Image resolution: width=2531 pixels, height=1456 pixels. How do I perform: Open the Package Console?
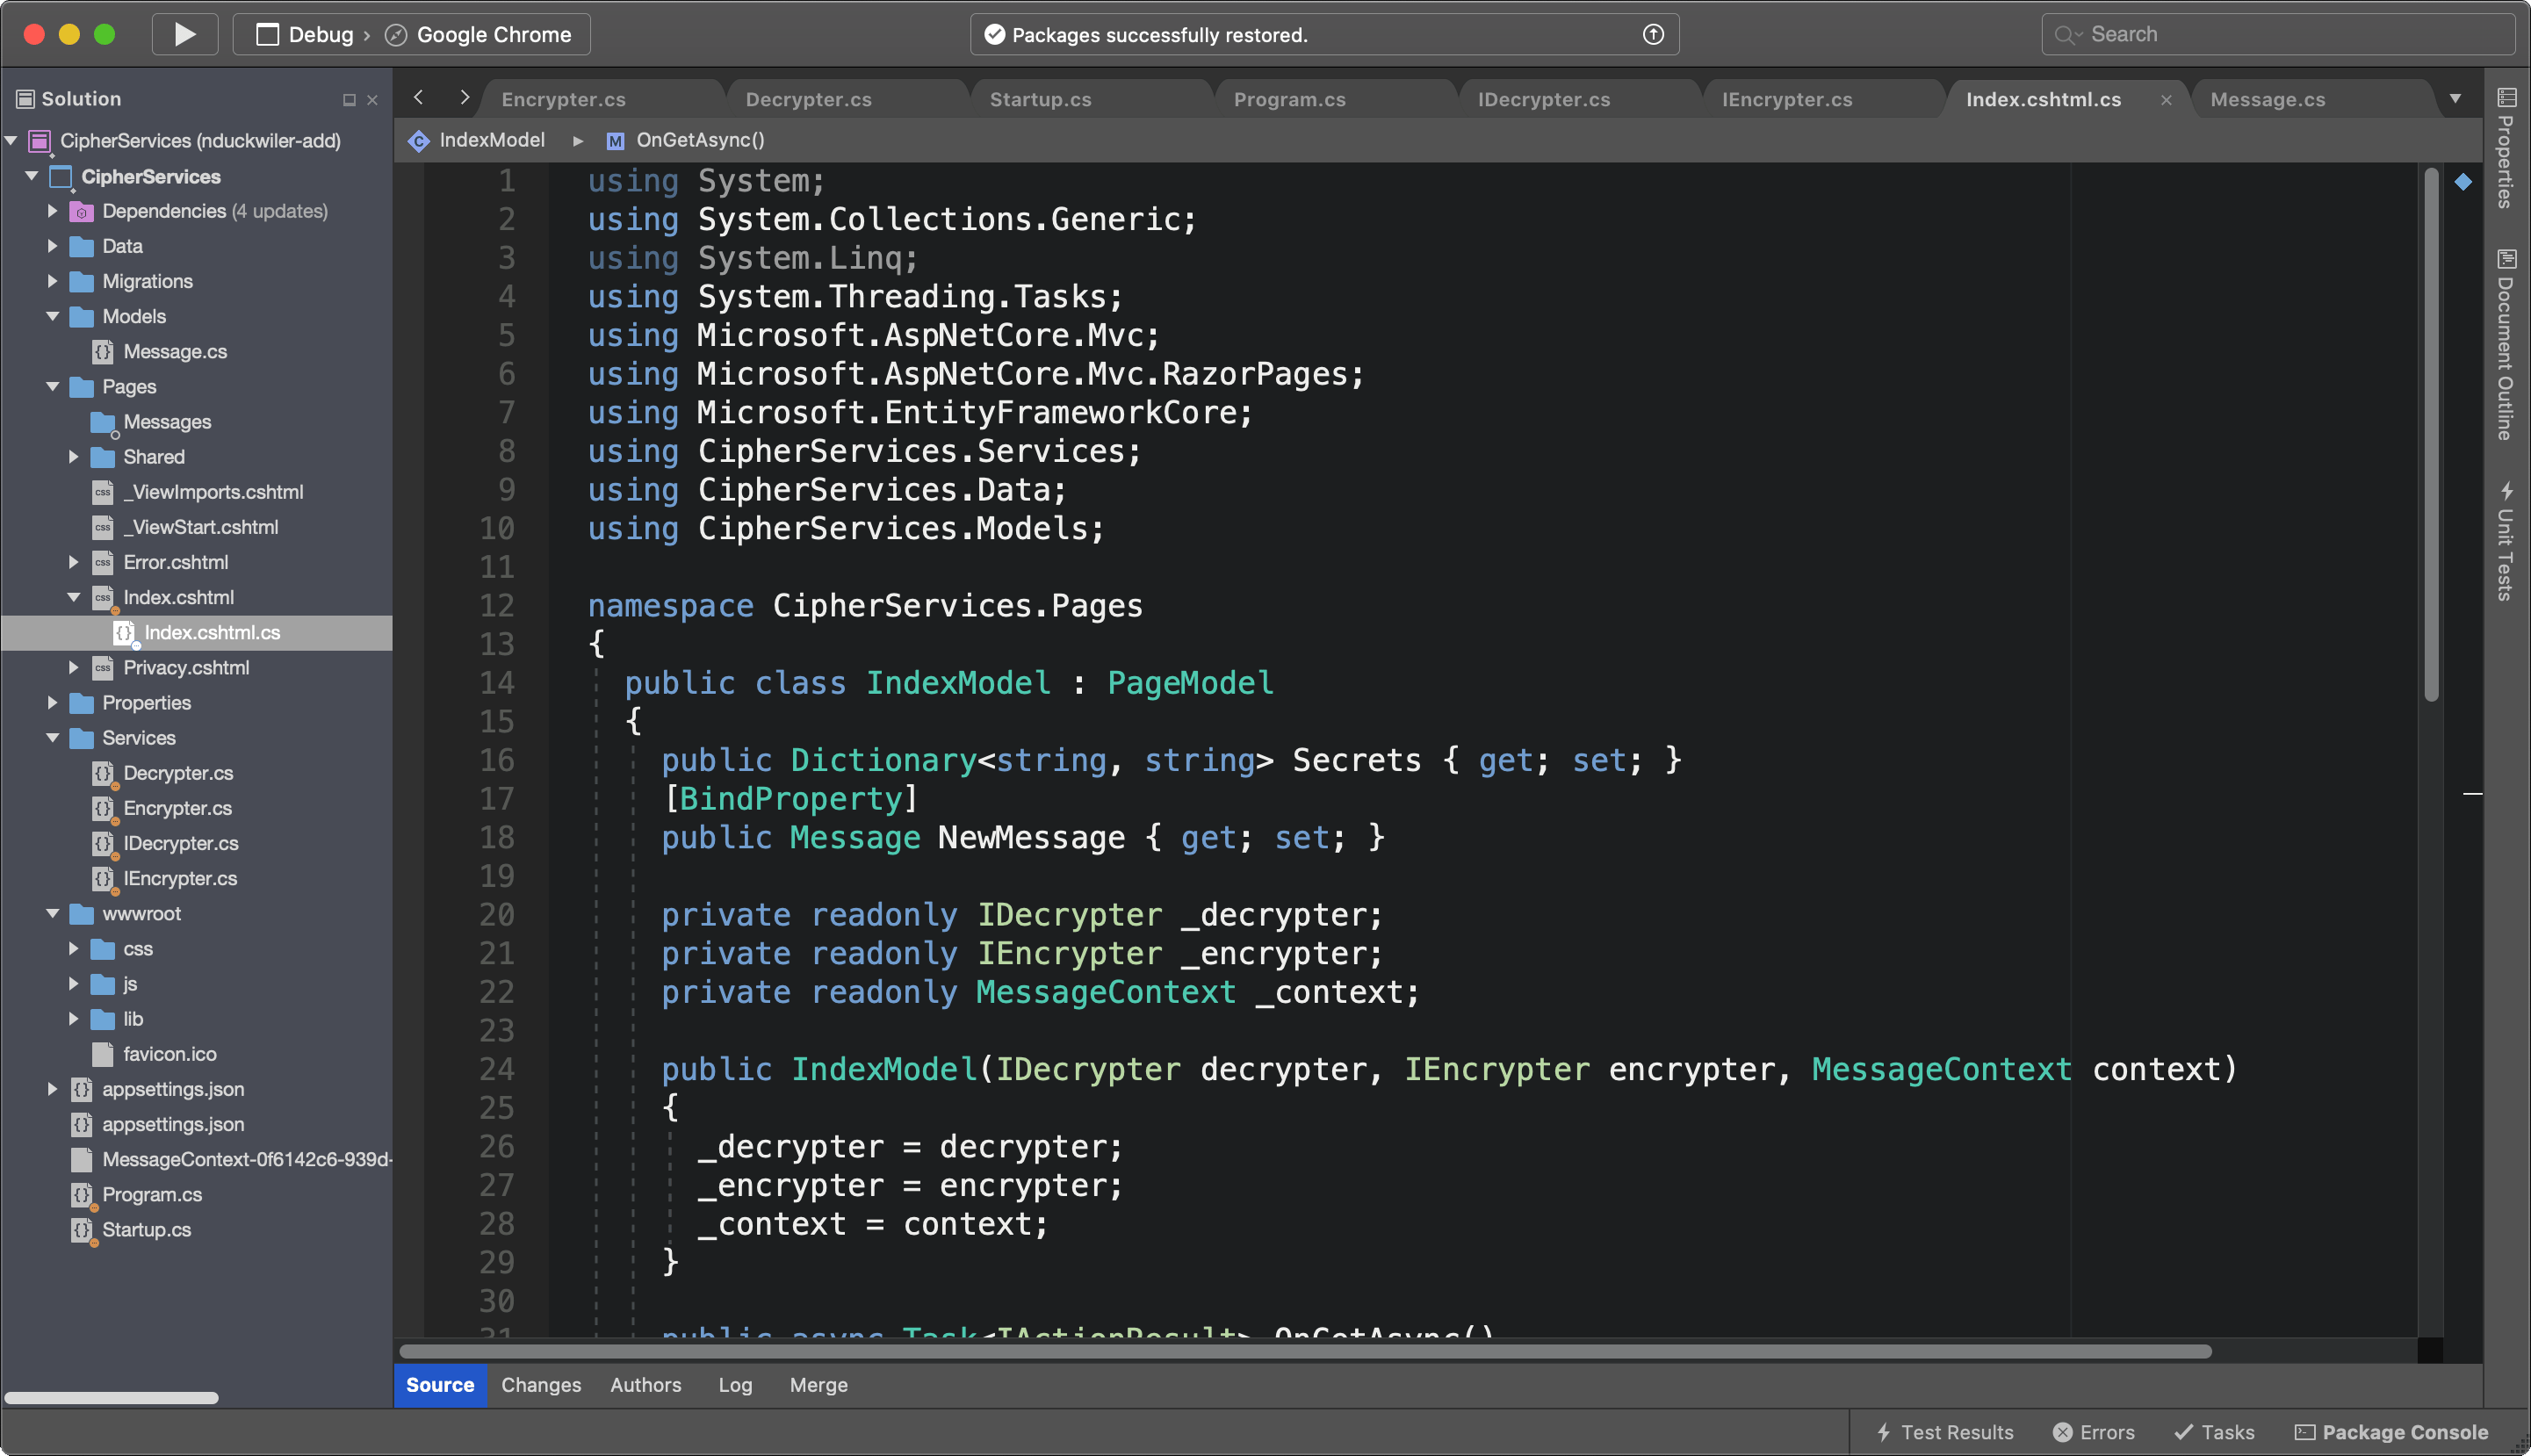click(x=2391, y=1432)
